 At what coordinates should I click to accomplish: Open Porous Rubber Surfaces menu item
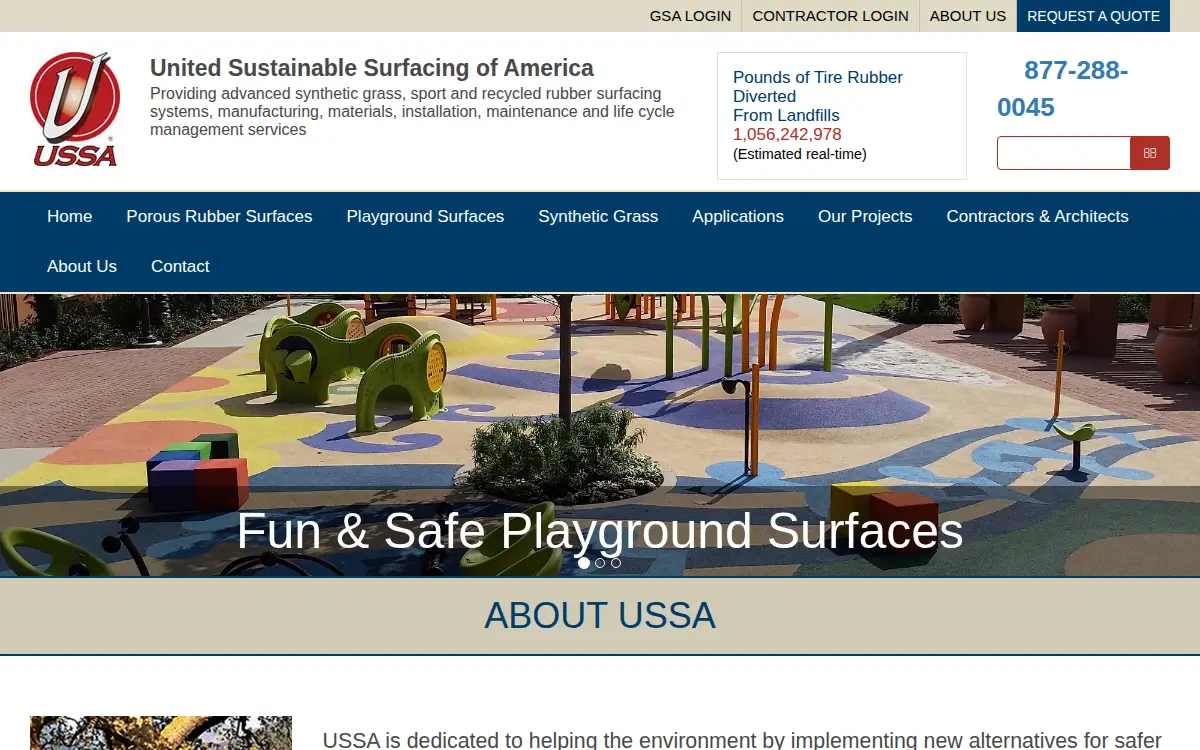tap(219, 217)
